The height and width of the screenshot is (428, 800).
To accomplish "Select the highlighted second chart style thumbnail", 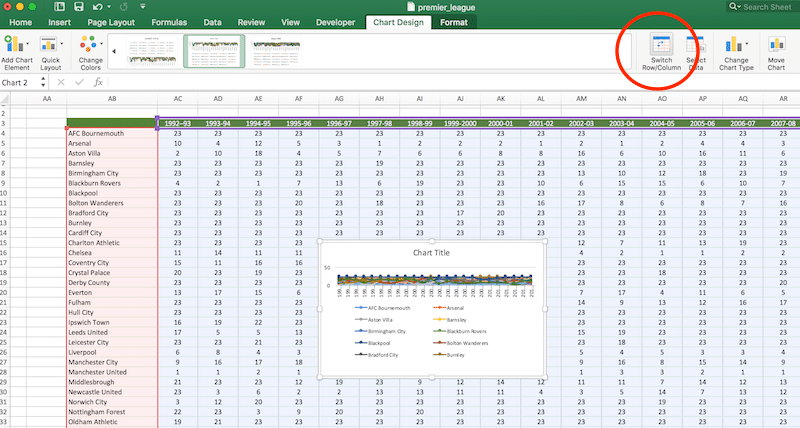I will 214,51.
